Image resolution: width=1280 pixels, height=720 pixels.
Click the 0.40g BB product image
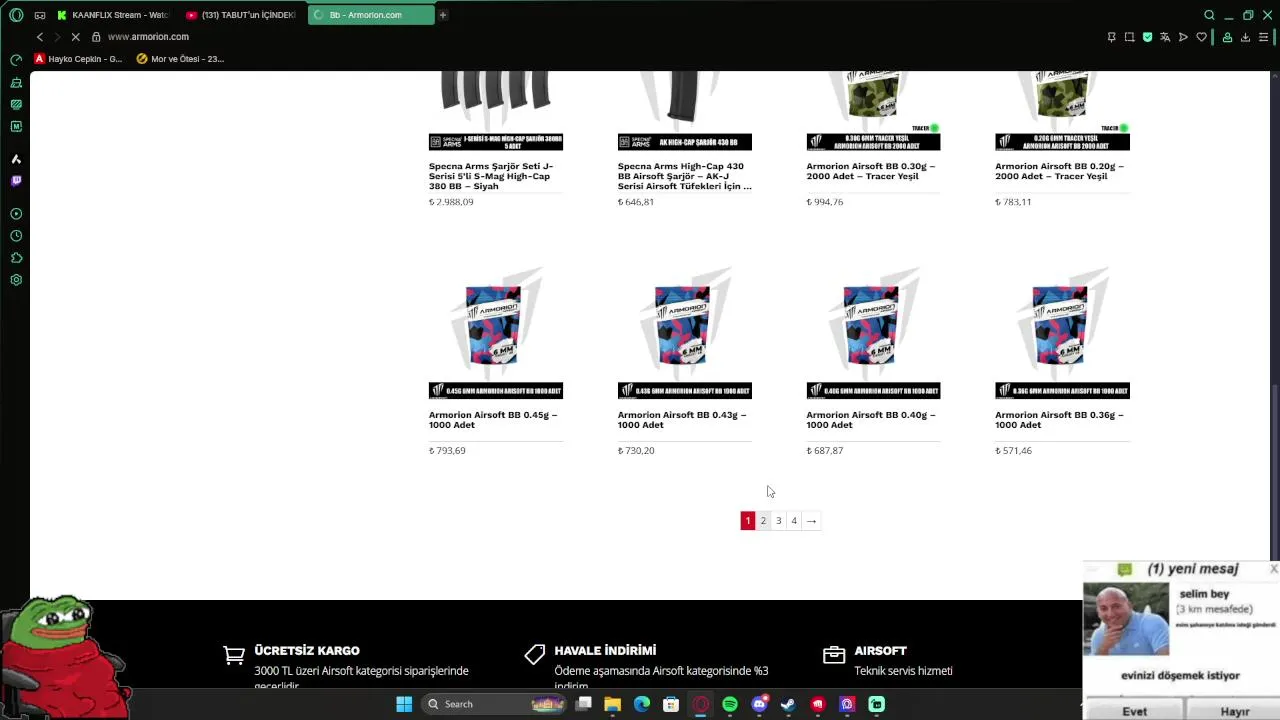pos(873,332)
